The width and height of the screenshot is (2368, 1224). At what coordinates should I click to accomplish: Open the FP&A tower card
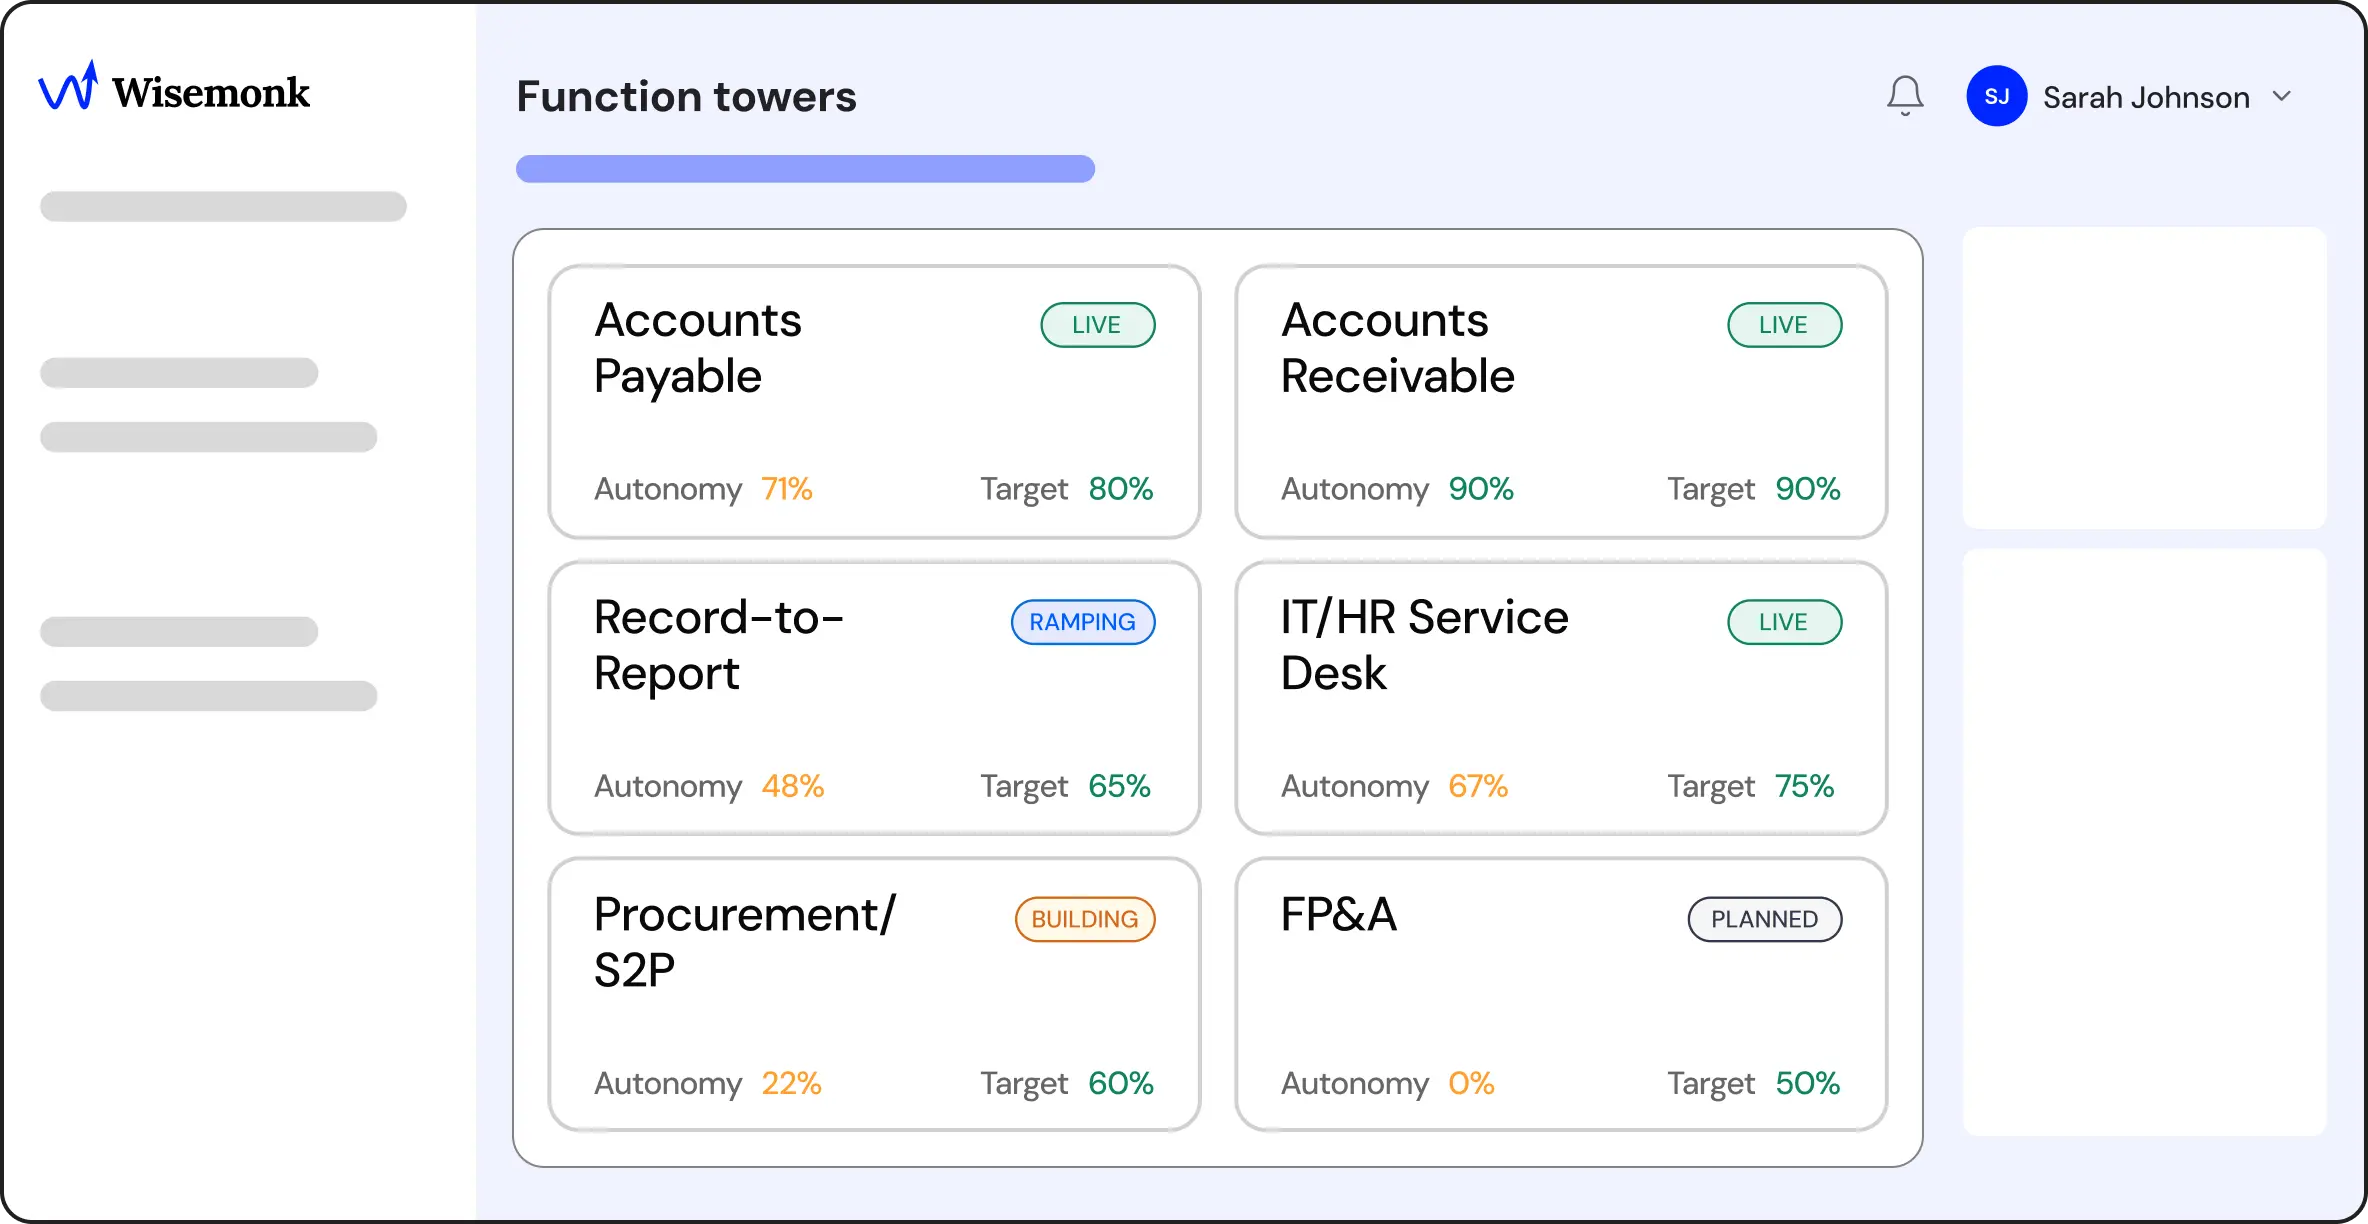1561,995
